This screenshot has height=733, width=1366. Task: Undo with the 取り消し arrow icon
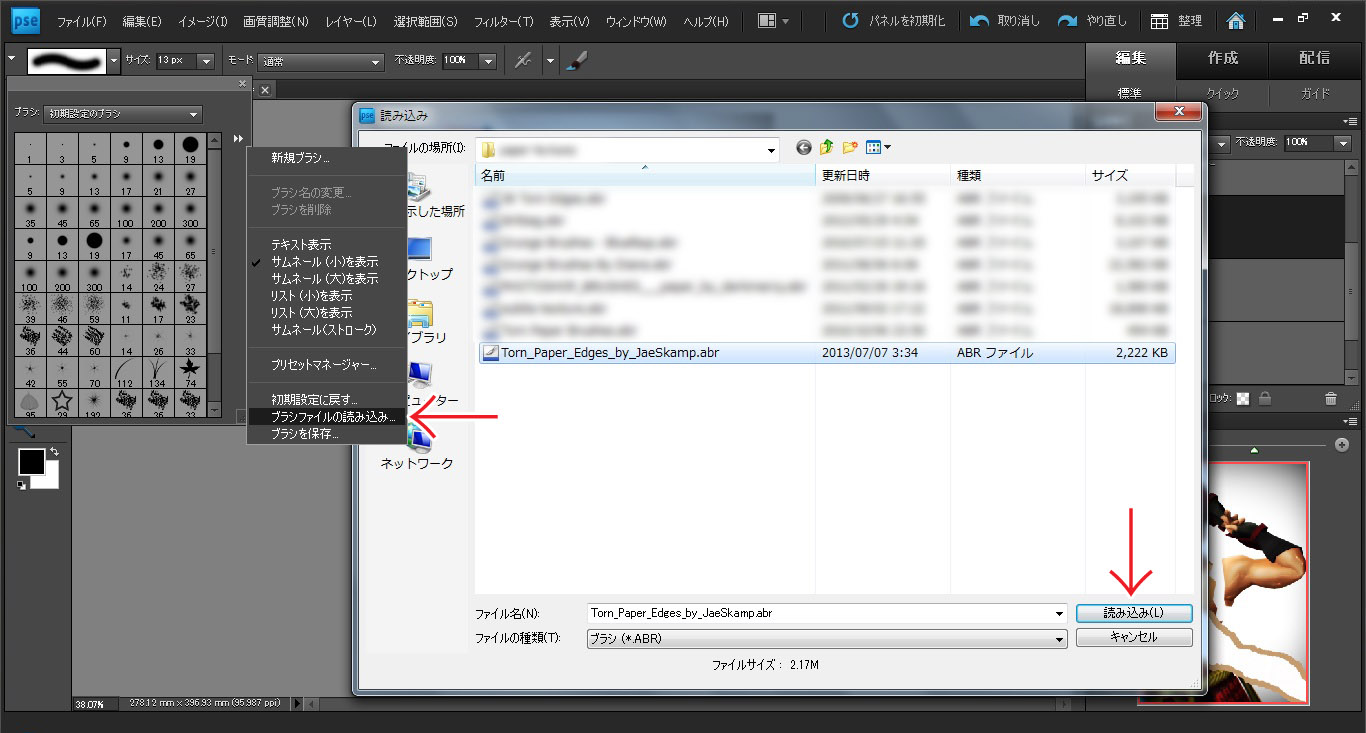(980, 21)
